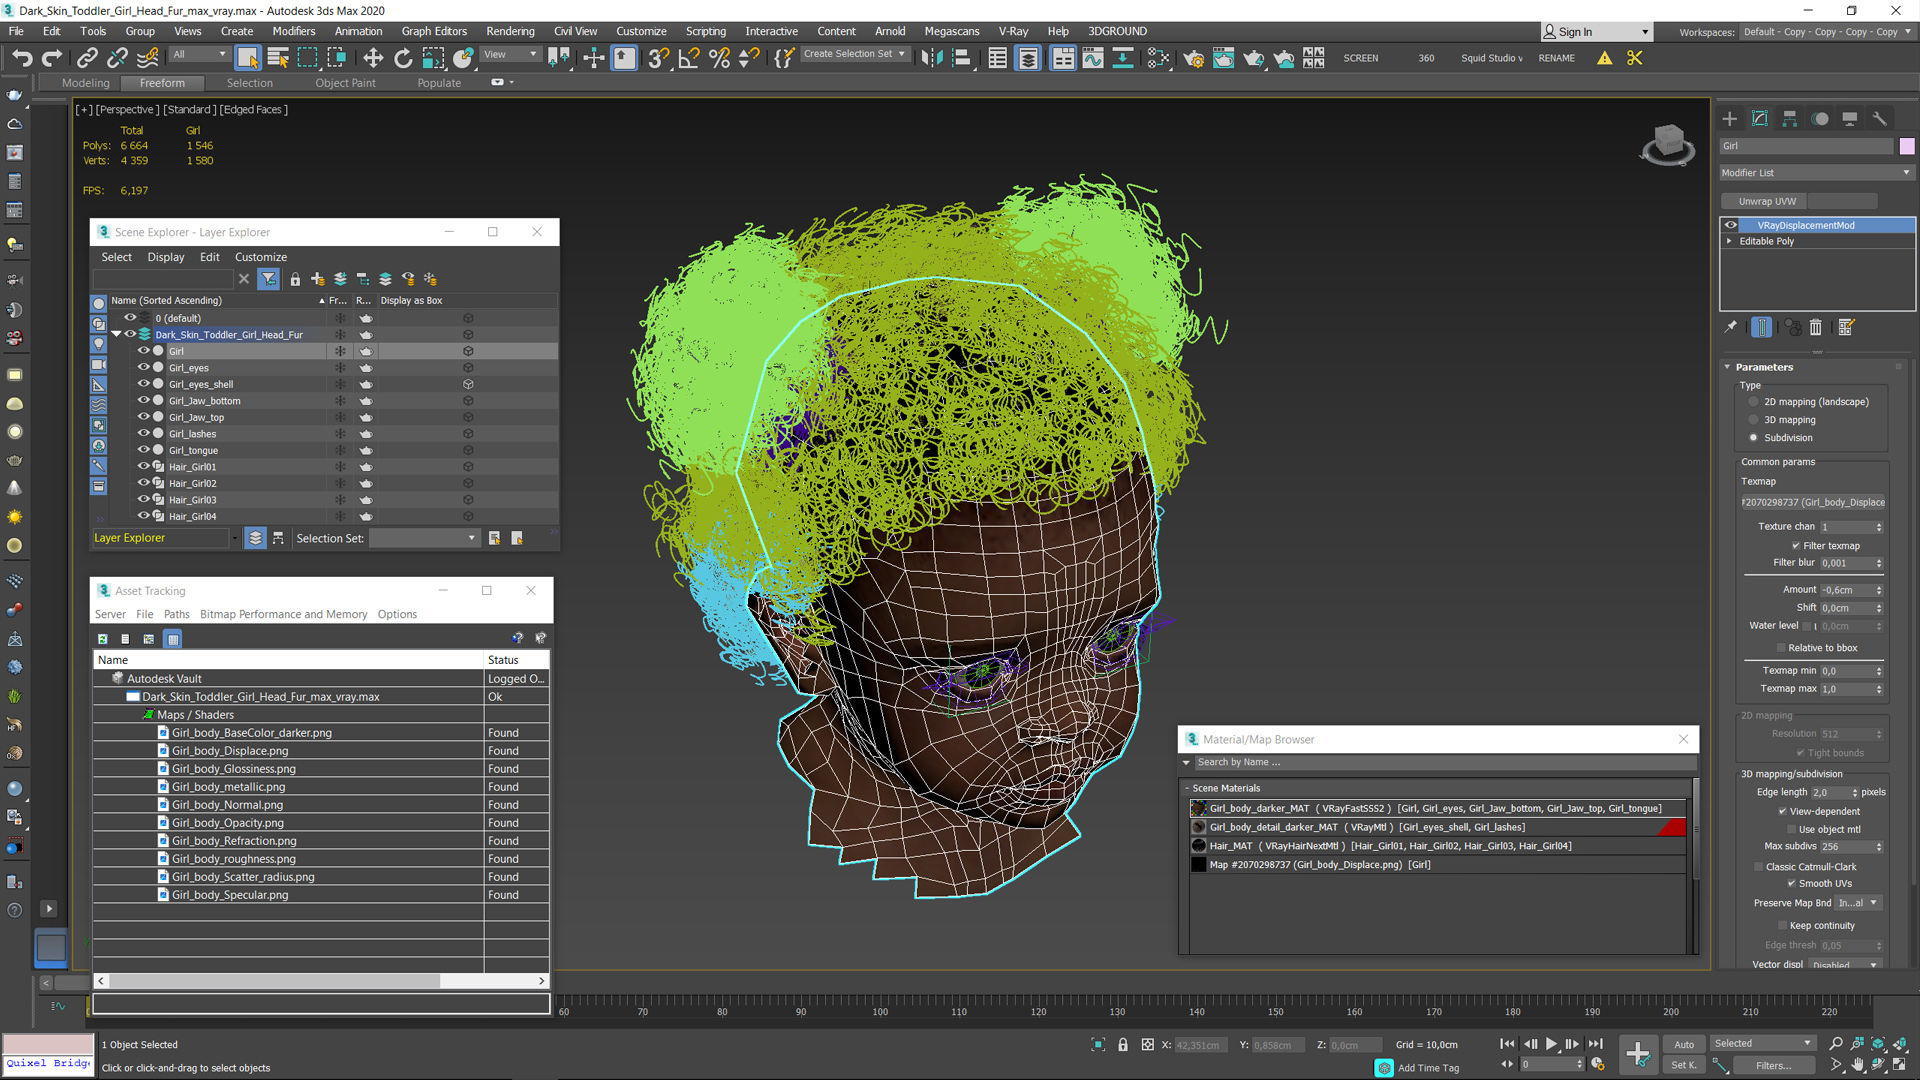
Task: Click the ViewCube in viewport
Action: click(x=1667, y=145)
